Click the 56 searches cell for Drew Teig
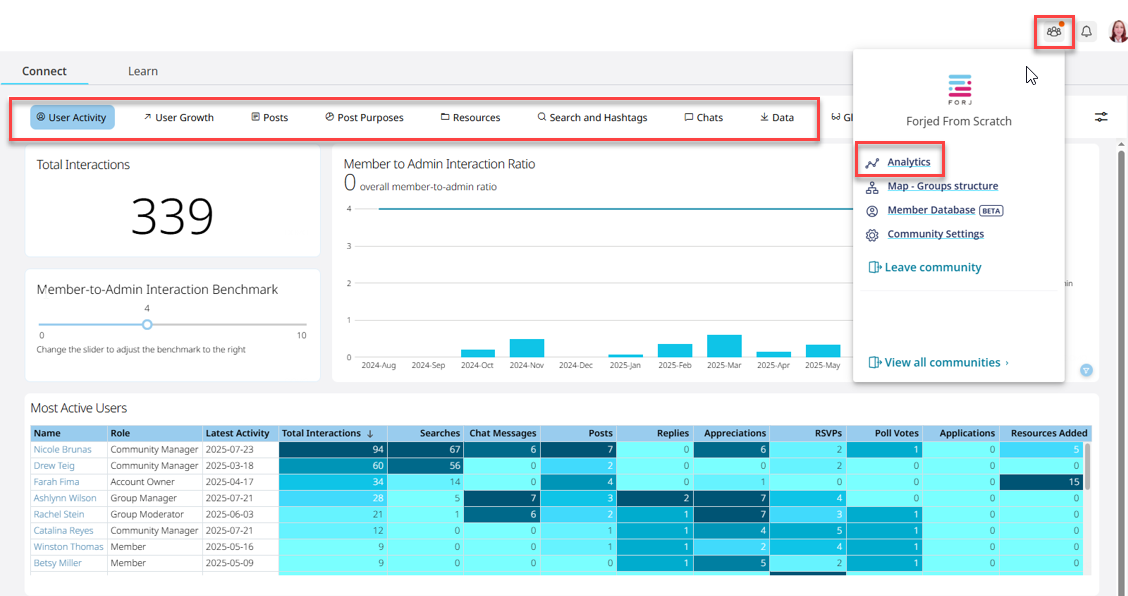The height and width of the screenshot is (596, 1128). coord(425,466)
